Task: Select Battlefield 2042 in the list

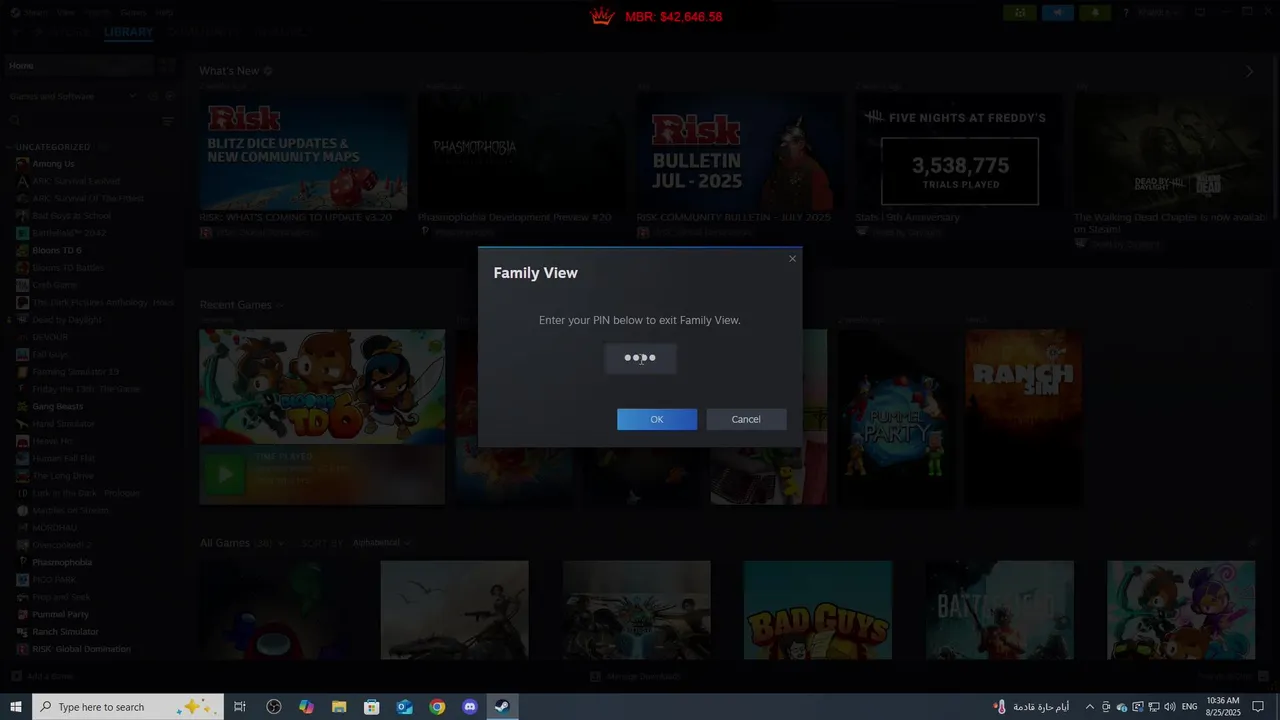Action: (68, 233)
